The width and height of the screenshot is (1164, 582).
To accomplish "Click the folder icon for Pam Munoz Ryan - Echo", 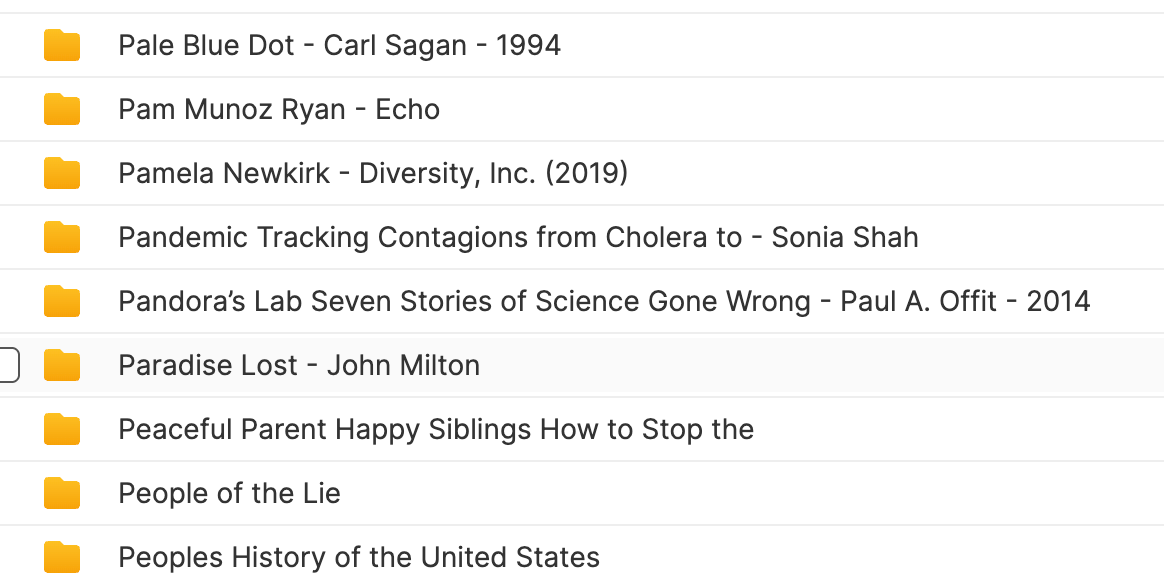I will point(62,109).
